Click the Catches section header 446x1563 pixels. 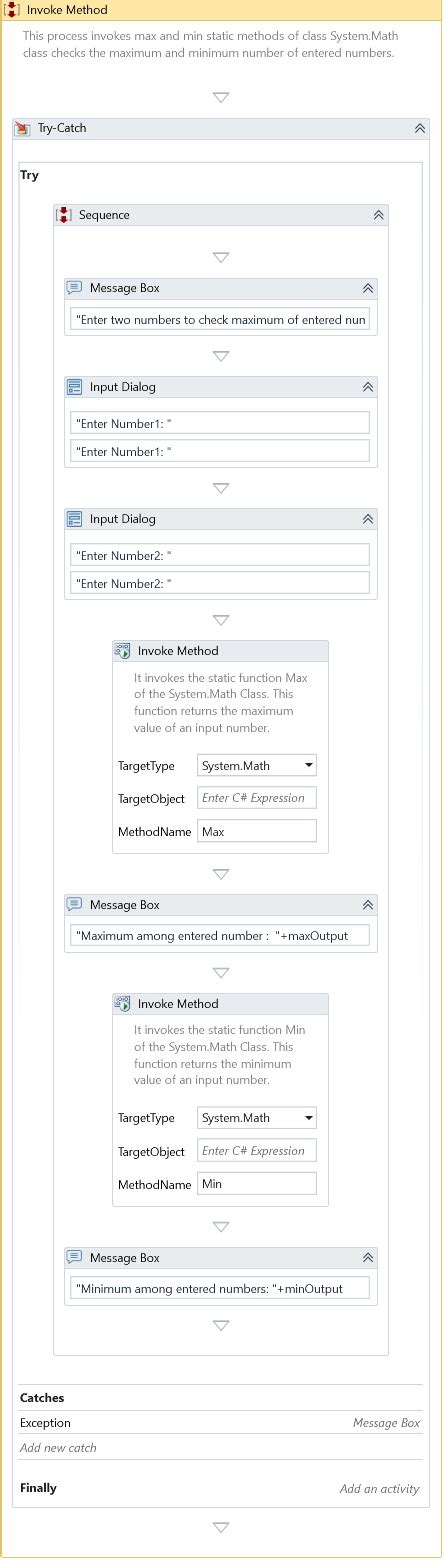click(42, 1398)
